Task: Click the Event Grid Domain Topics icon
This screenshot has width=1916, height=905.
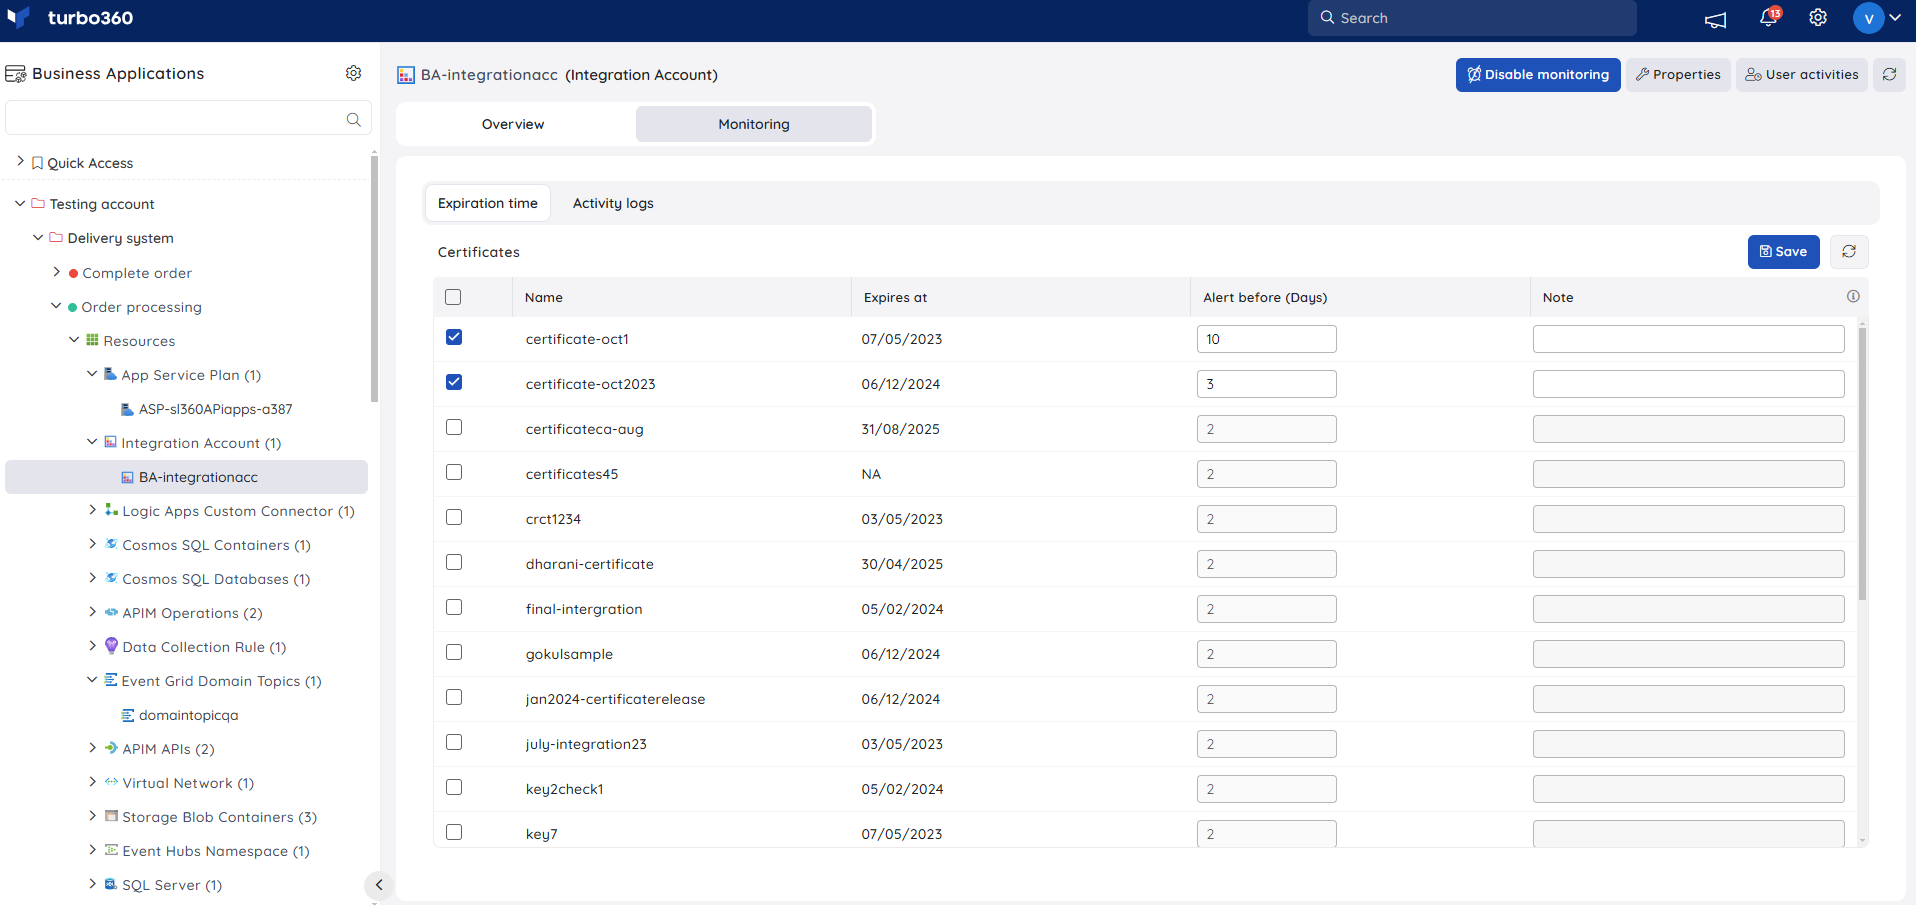Action: pos(111,680)
